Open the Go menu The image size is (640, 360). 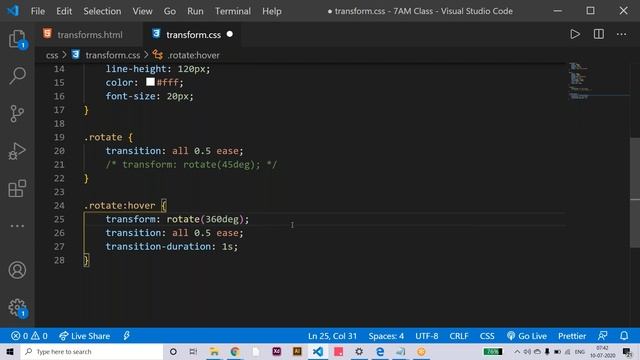[x=170, y=11]
